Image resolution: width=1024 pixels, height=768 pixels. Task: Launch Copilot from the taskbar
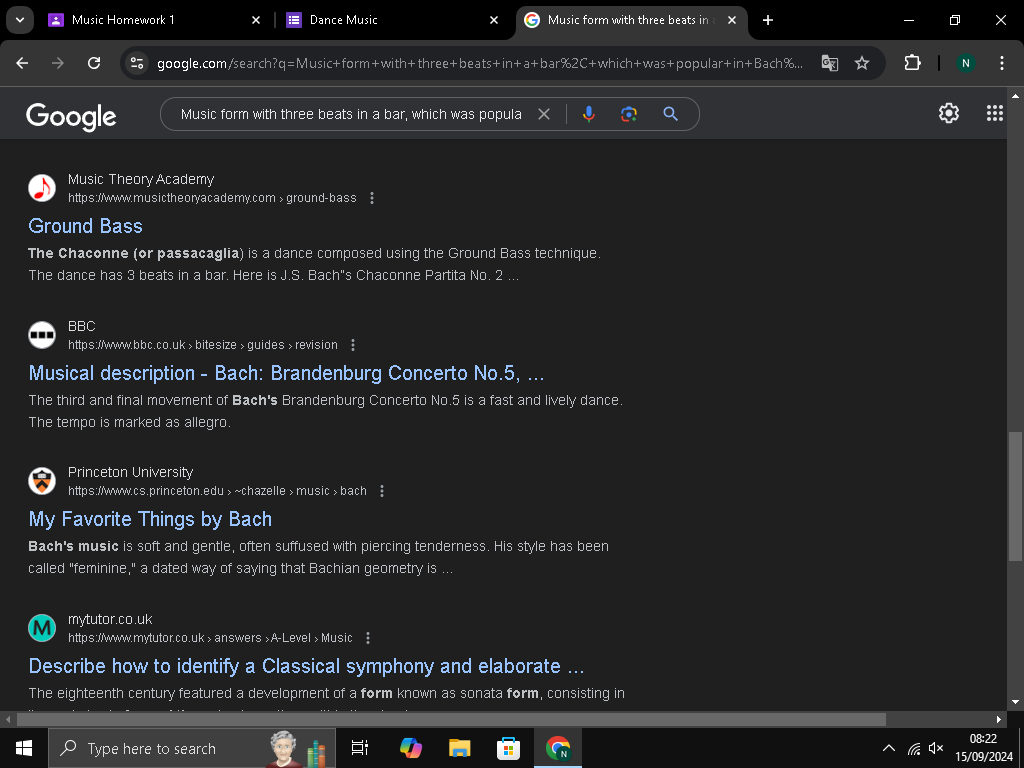pyautogui.click(x=411, y=748)
